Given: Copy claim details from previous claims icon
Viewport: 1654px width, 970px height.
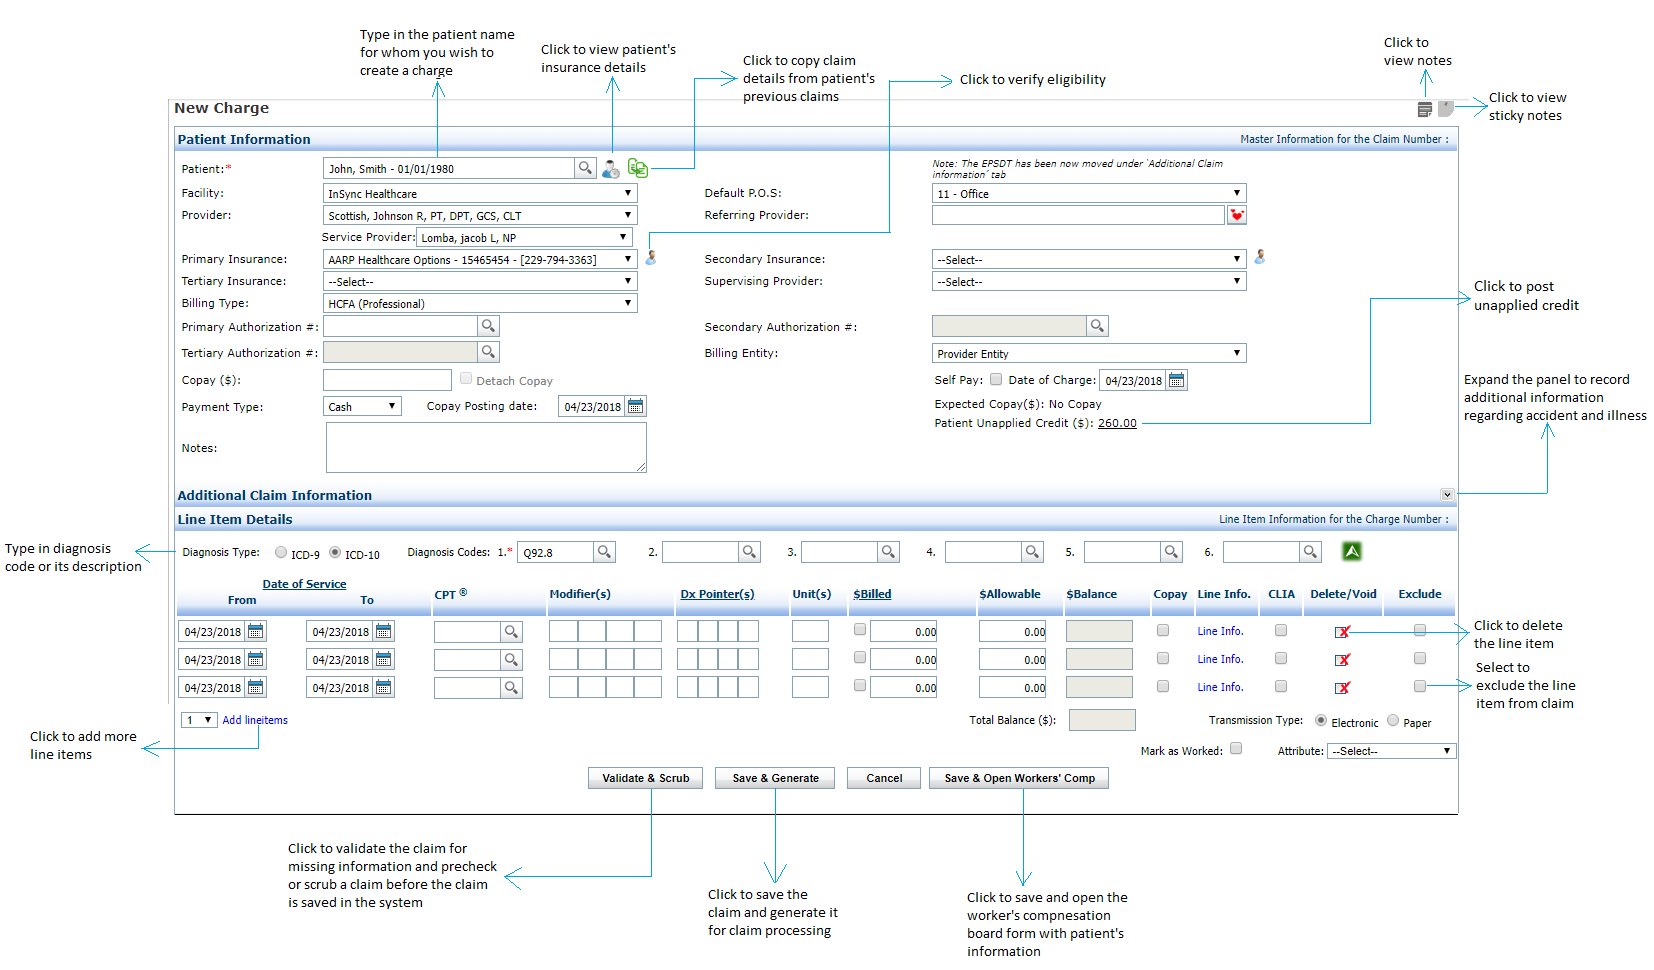Looking at the screenshot, I should click(637, 168).
